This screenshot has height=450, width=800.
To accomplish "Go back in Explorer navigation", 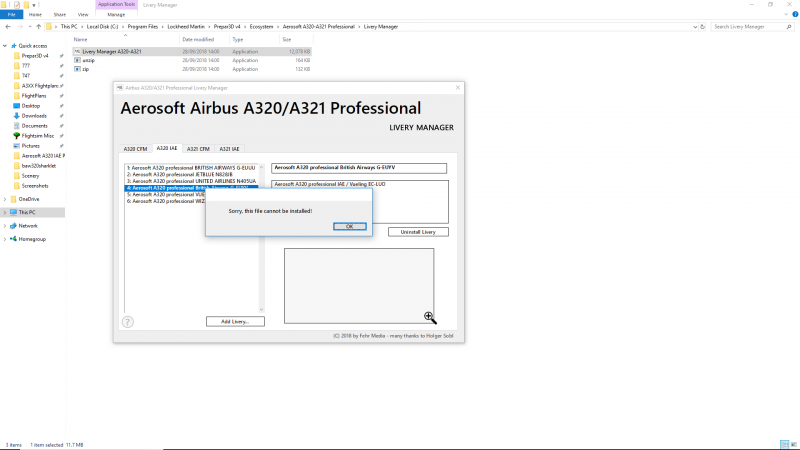I will [8, 27].
